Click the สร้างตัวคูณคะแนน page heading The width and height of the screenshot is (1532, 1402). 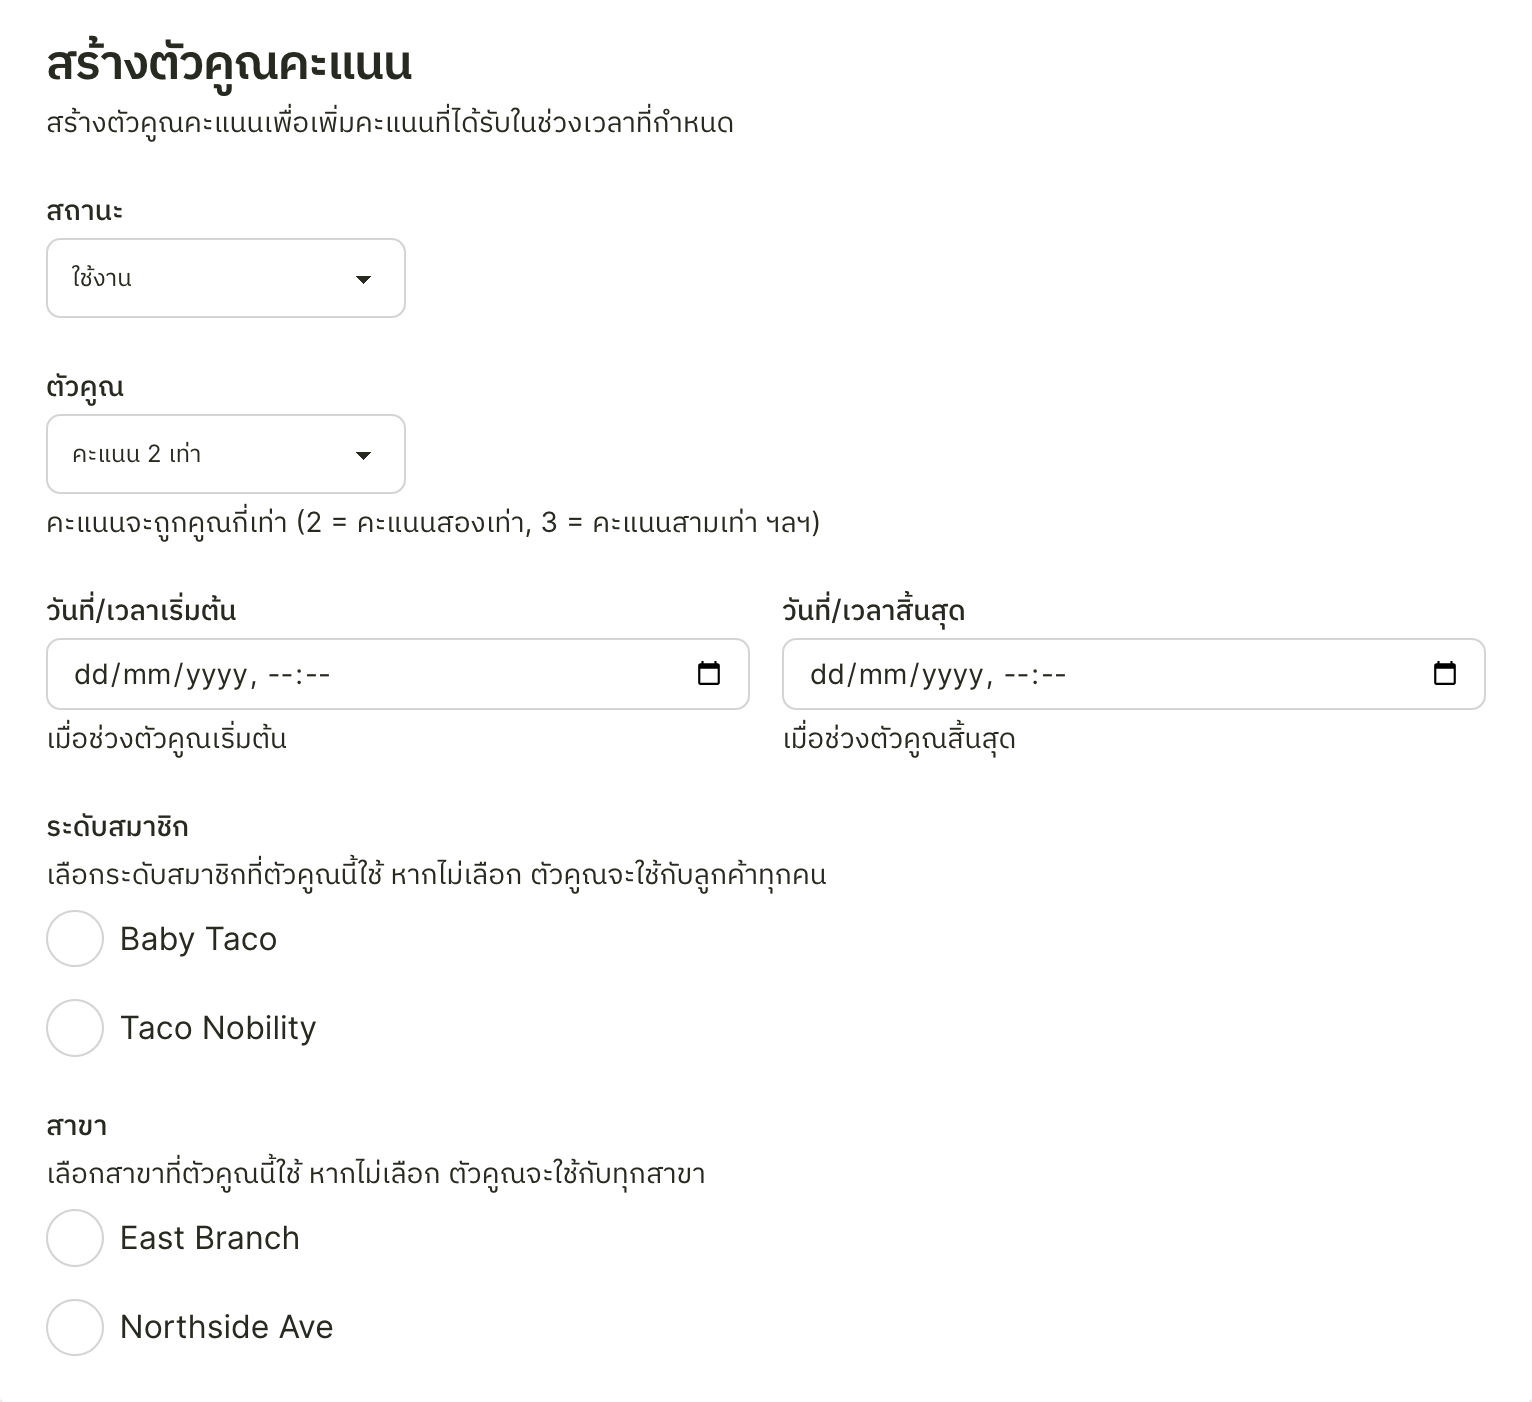[x=229, y=63]
